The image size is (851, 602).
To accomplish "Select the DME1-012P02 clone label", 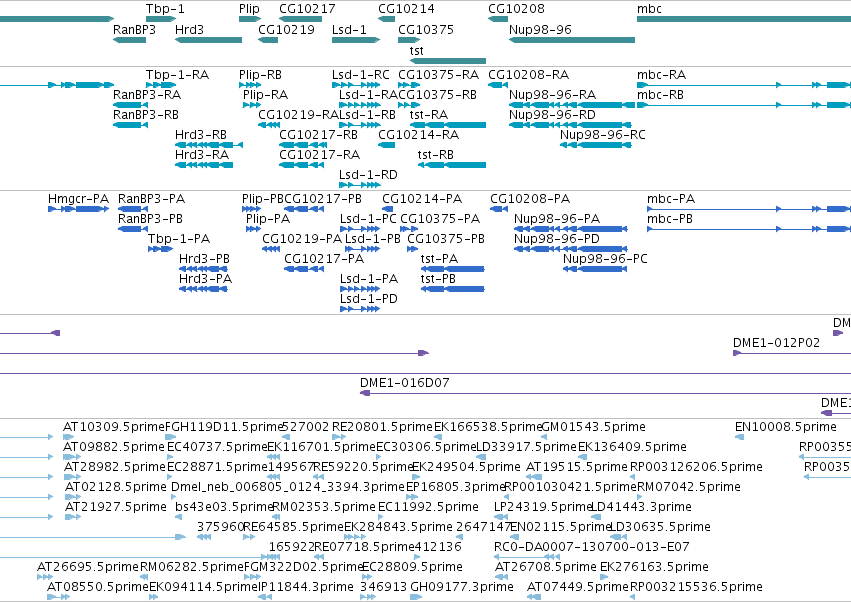I will 776,343.
